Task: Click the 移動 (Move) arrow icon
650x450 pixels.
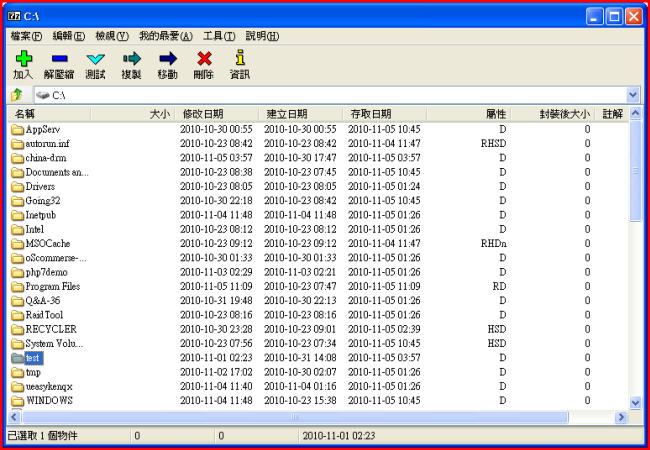Action: click(x=167, y=59)
